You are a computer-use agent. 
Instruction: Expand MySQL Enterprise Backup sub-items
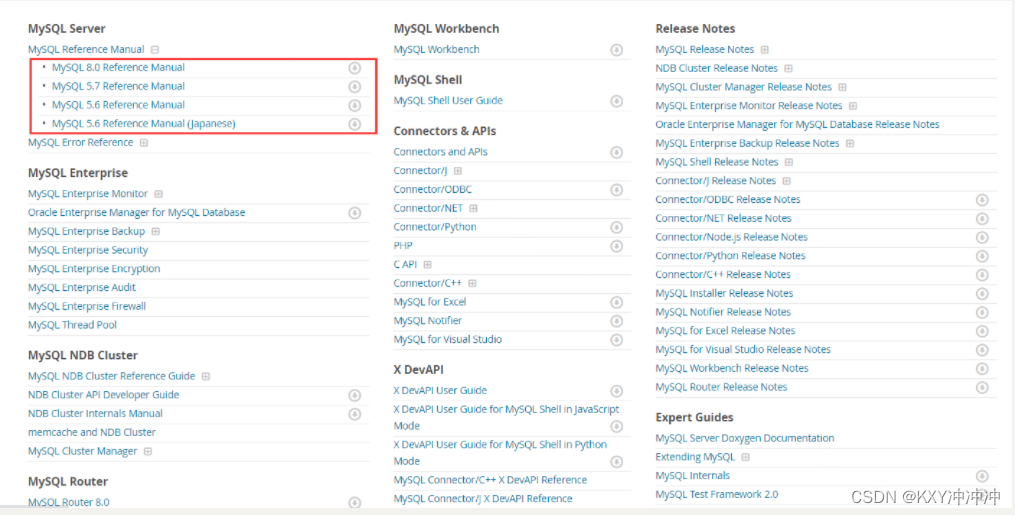coord(155,232)
